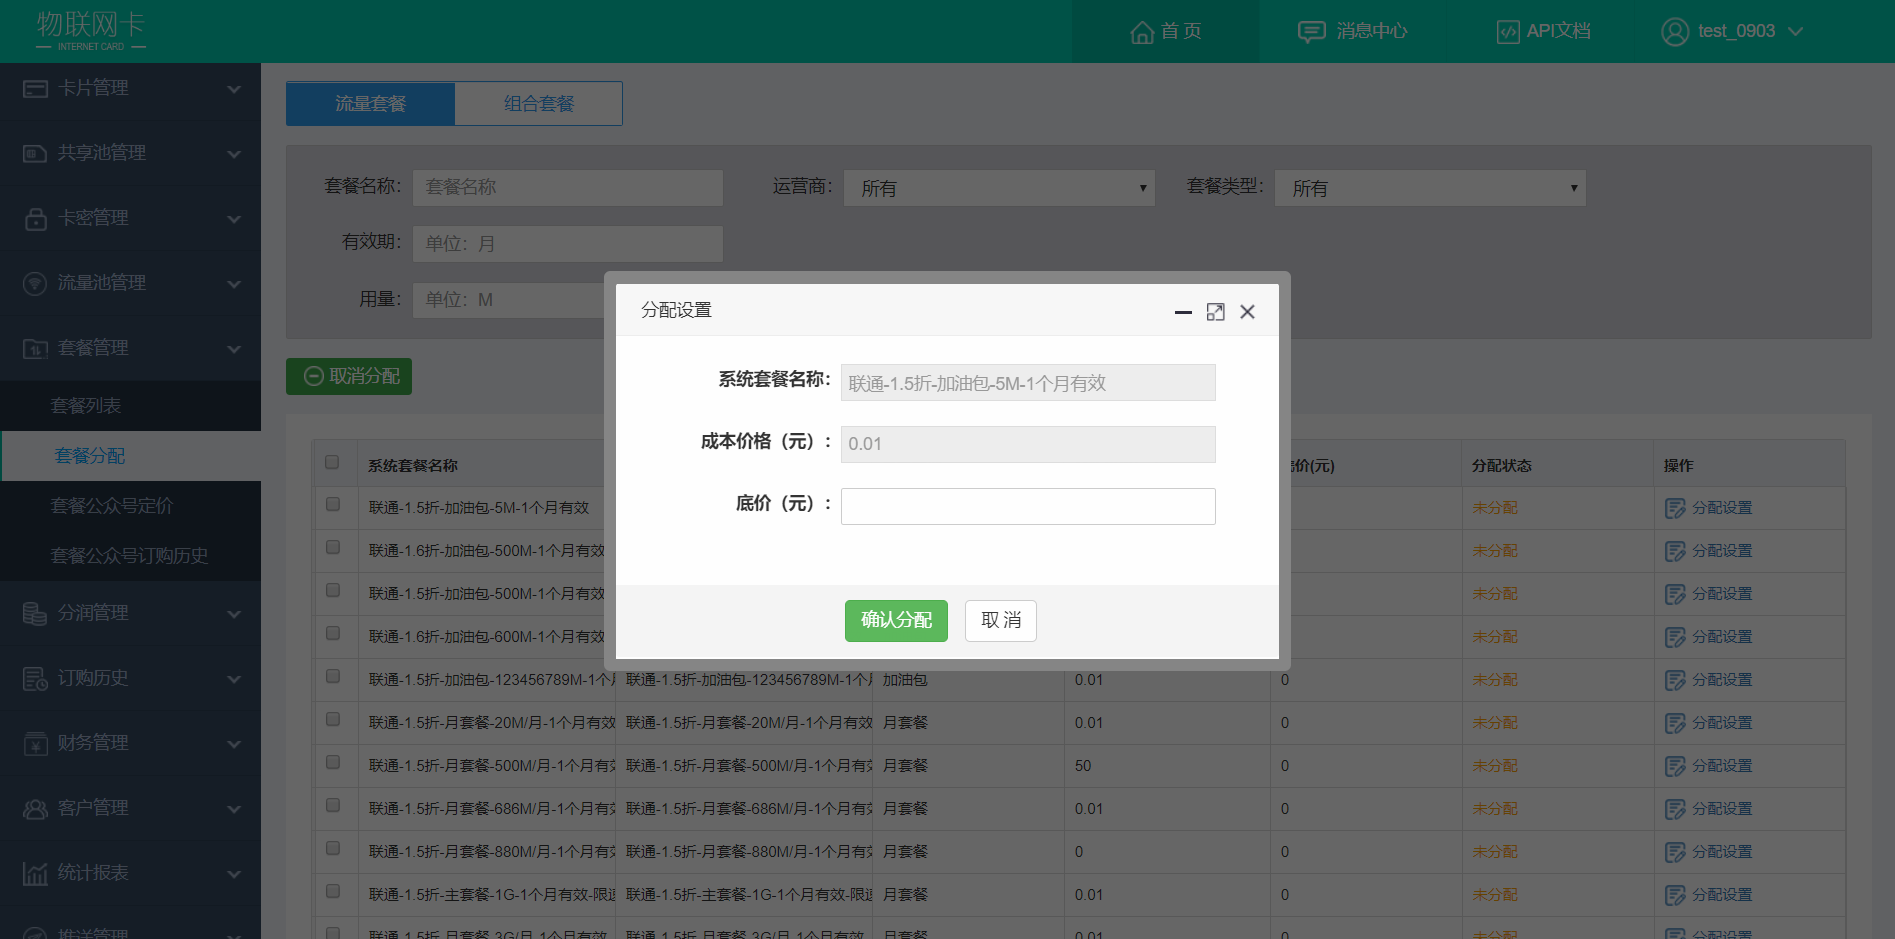Click 统计报表 chart icon

click(x=35, y=874)
